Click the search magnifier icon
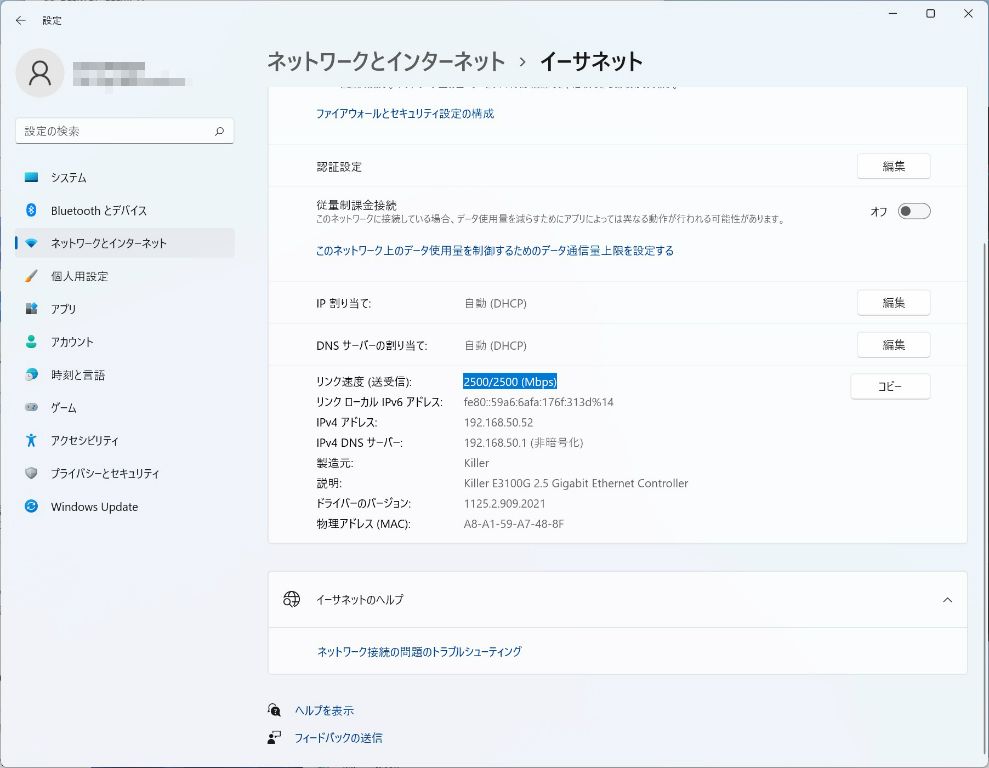 click(x=219, y=131)
